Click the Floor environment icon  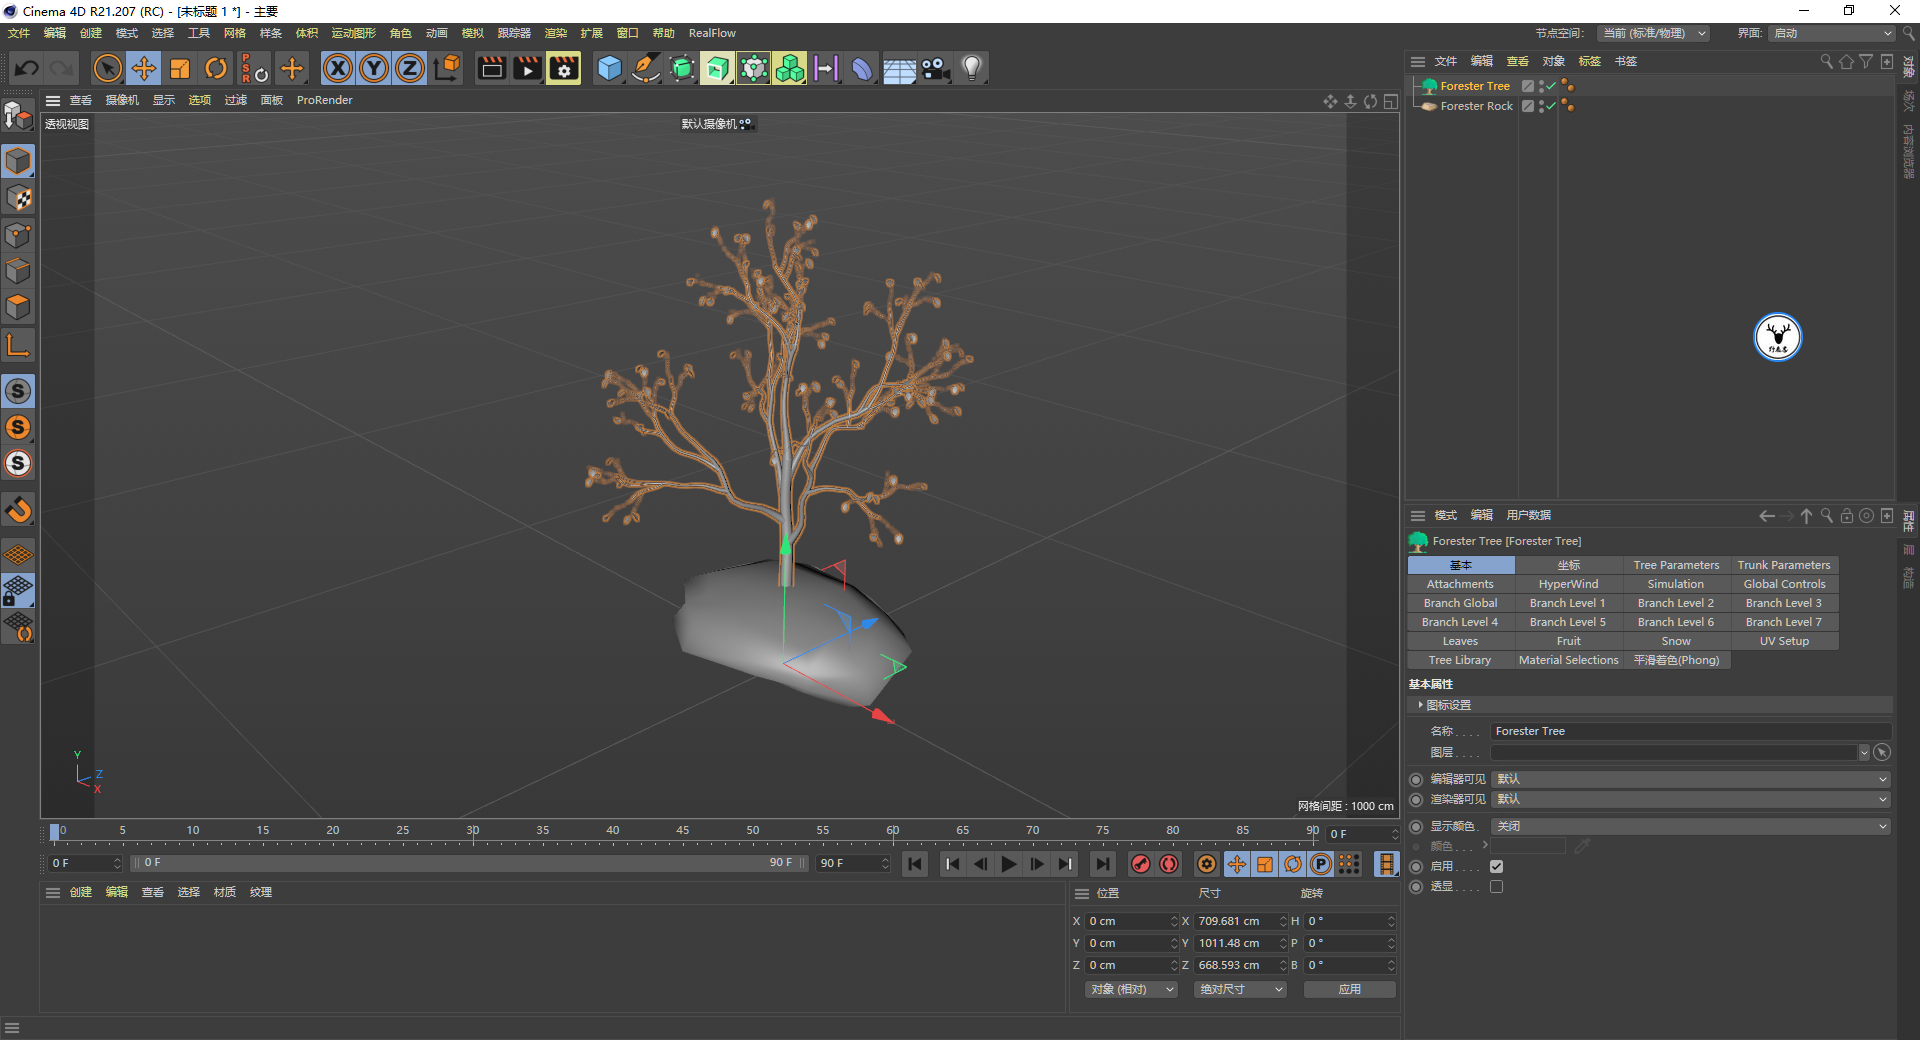pos(899,68)
